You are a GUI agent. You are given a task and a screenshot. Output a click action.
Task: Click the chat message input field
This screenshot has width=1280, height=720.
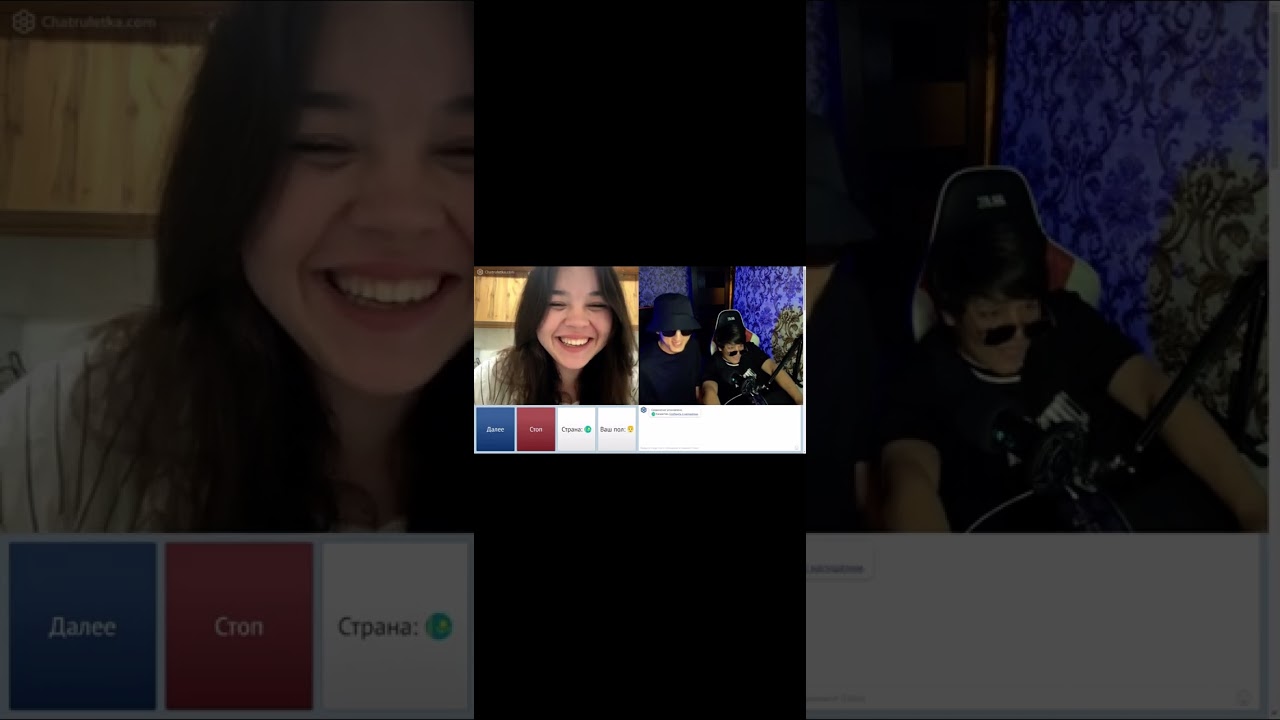[718, 448]
